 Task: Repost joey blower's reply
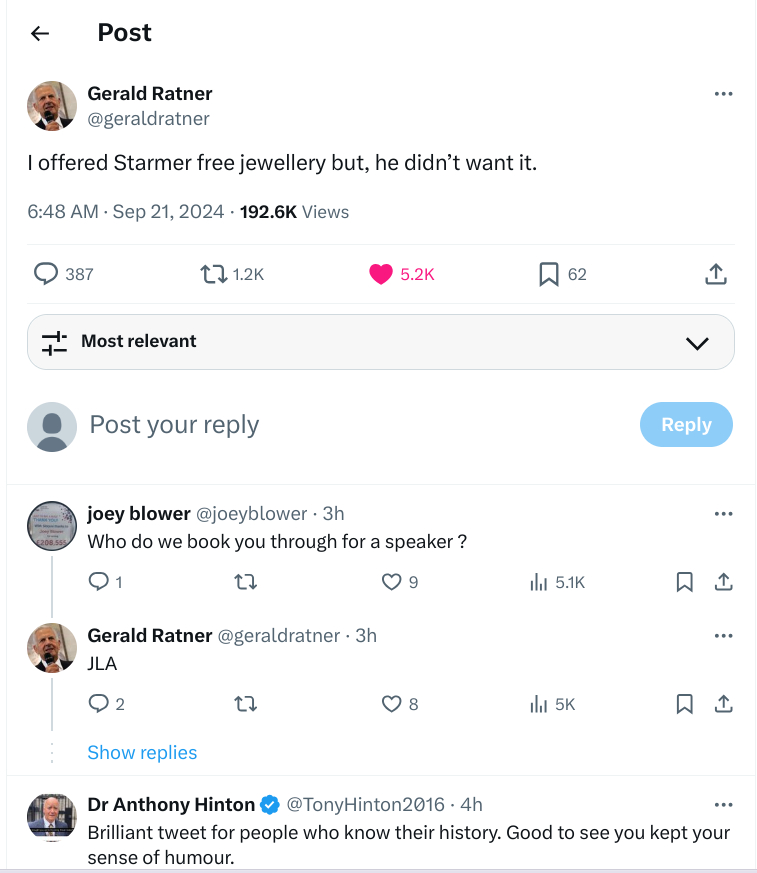(x=245, y=582)
